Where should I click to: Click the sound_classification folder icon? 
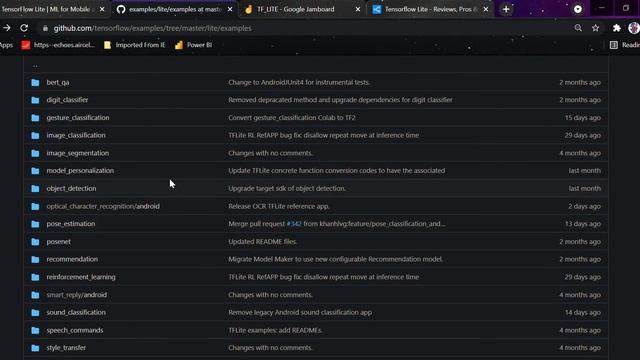click(36, 313)
